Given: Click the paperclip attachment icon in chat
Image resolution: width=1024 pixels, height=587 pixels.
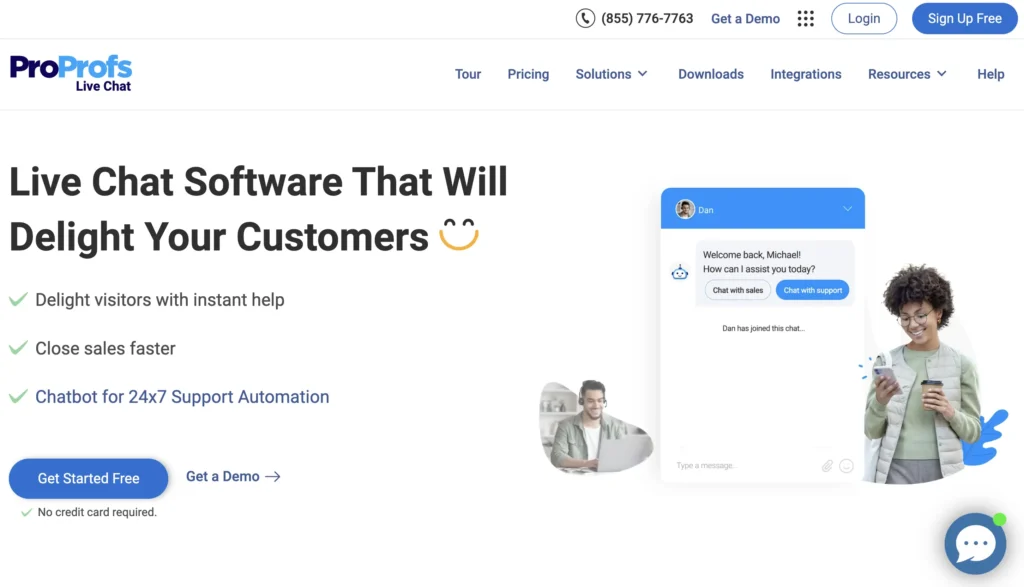Looking at the screenshot, I should [x=828, y=466].
